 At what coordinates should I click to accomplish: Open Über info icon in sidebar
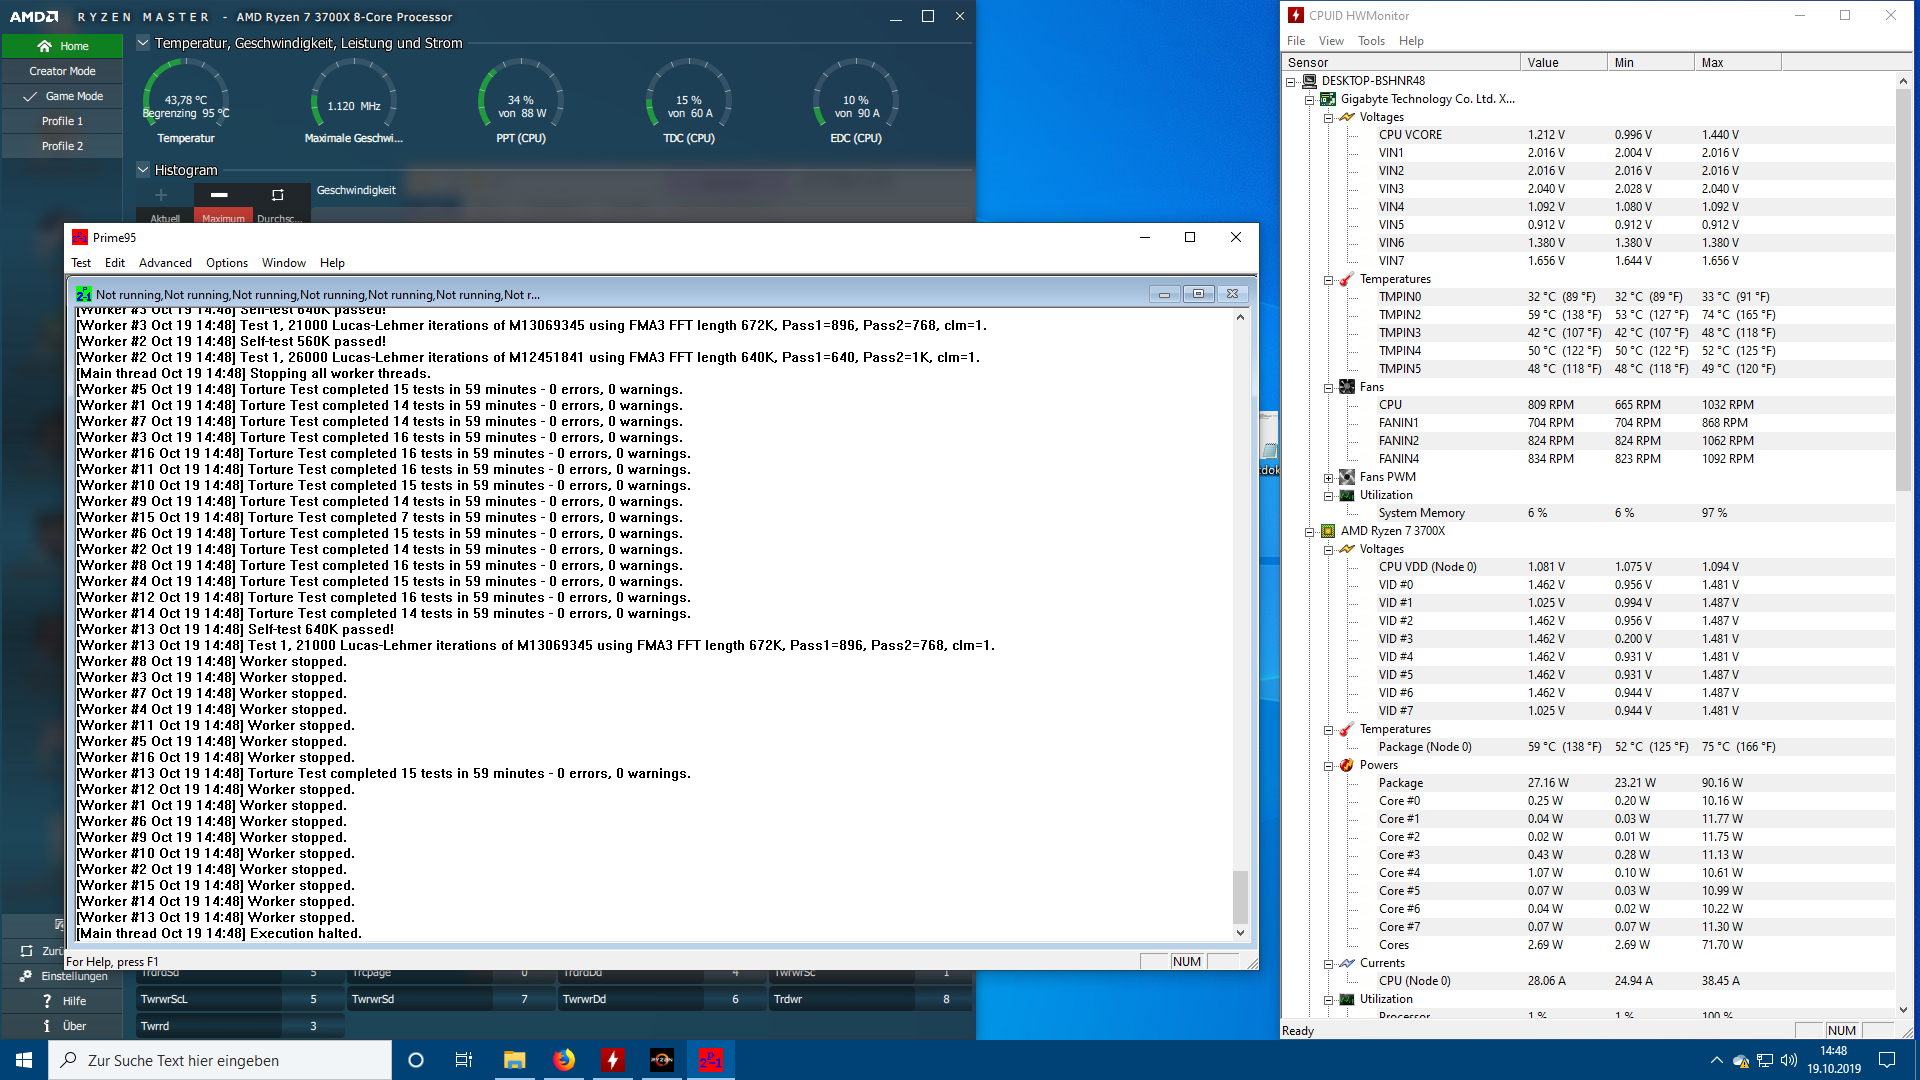47,1026
